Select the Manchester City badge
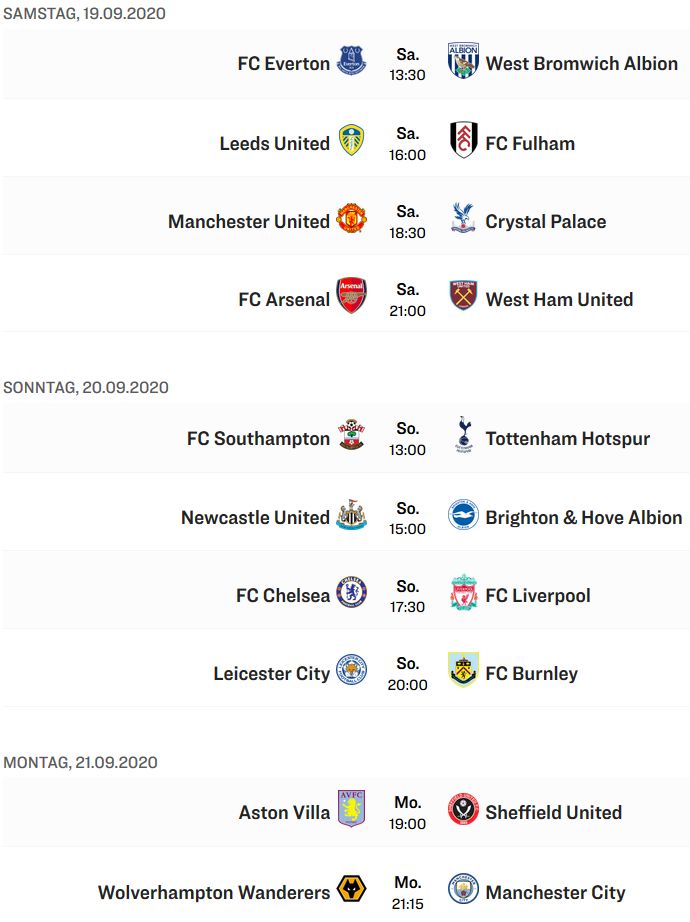This screenshot has height=922, width=690. (x=463, y=889)
